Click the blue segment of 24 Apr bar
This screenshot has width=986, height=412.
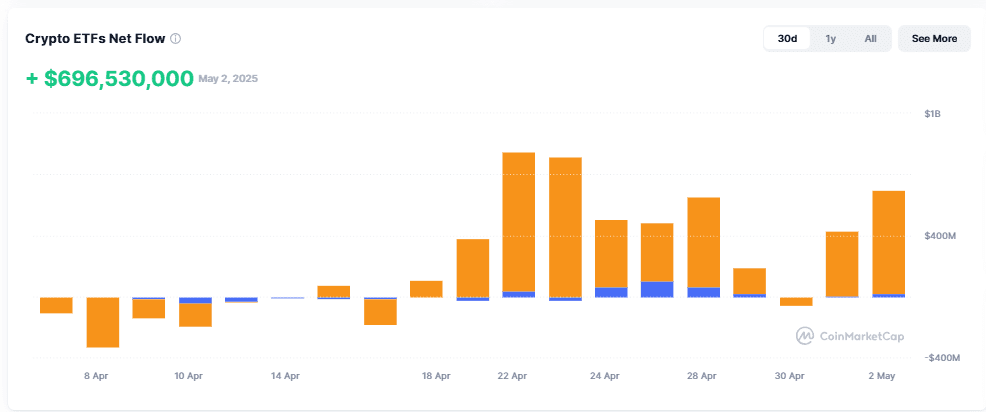click(x=611, y=292)
